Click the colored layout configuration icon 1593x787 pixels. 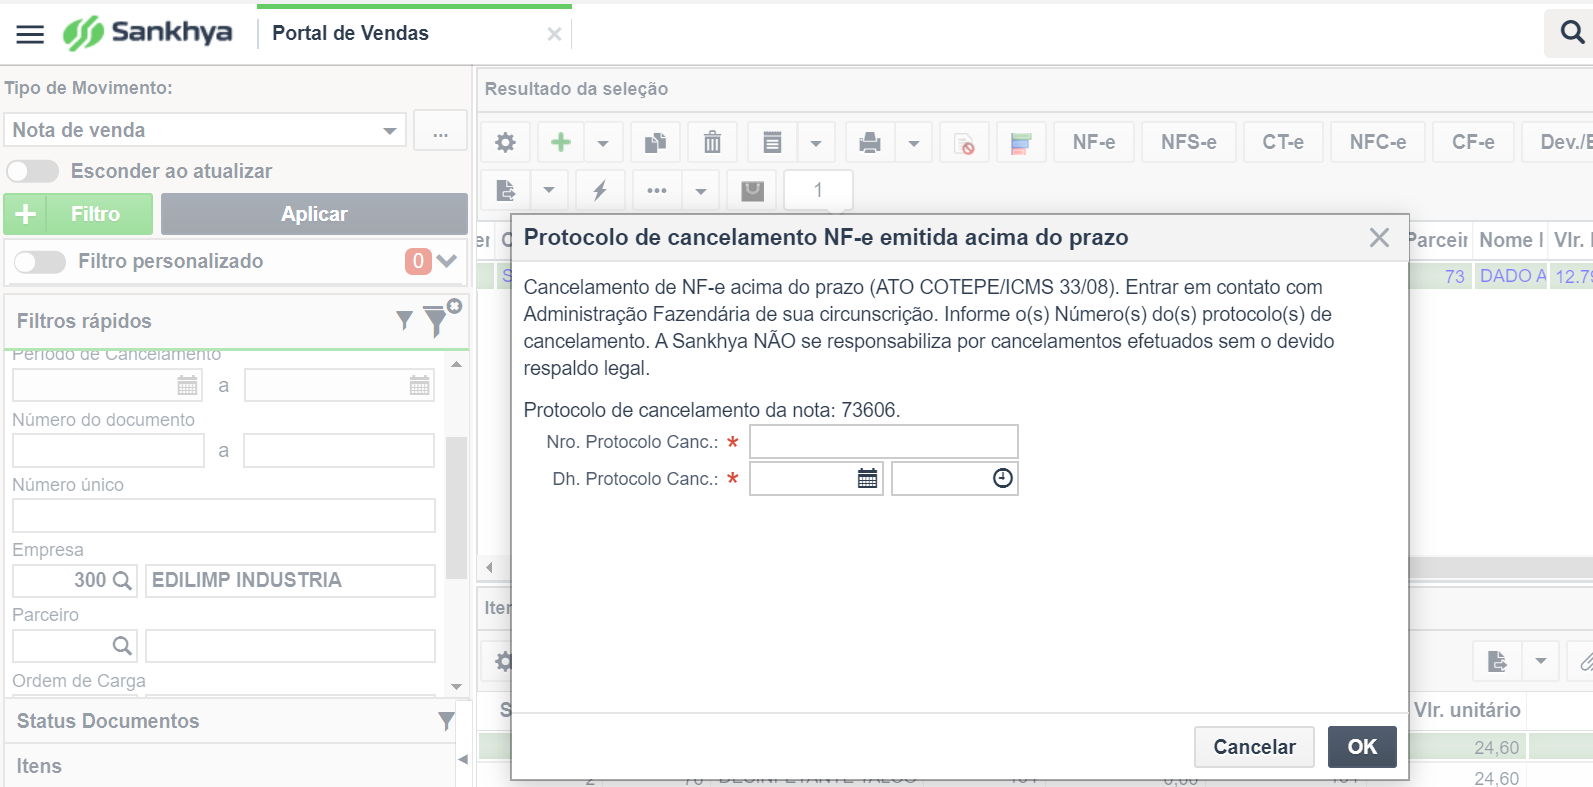[1021, 143]
